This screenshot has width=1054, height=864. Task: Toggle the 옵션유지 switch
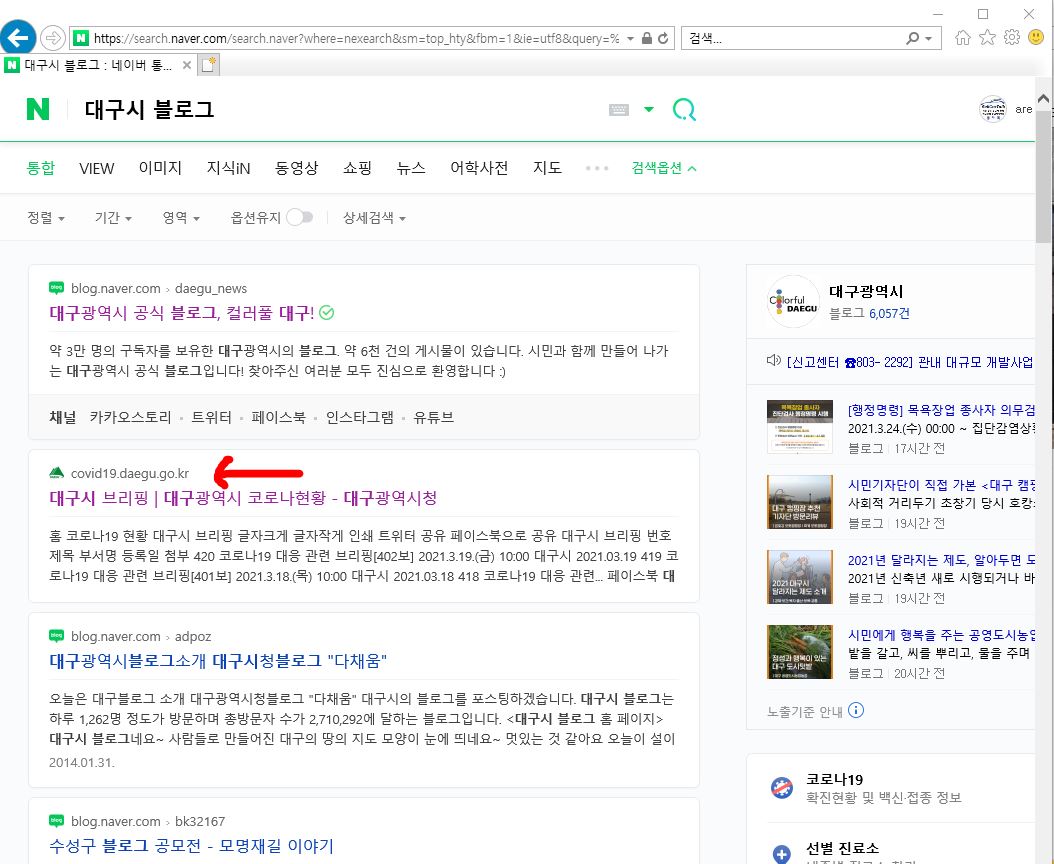300,217
